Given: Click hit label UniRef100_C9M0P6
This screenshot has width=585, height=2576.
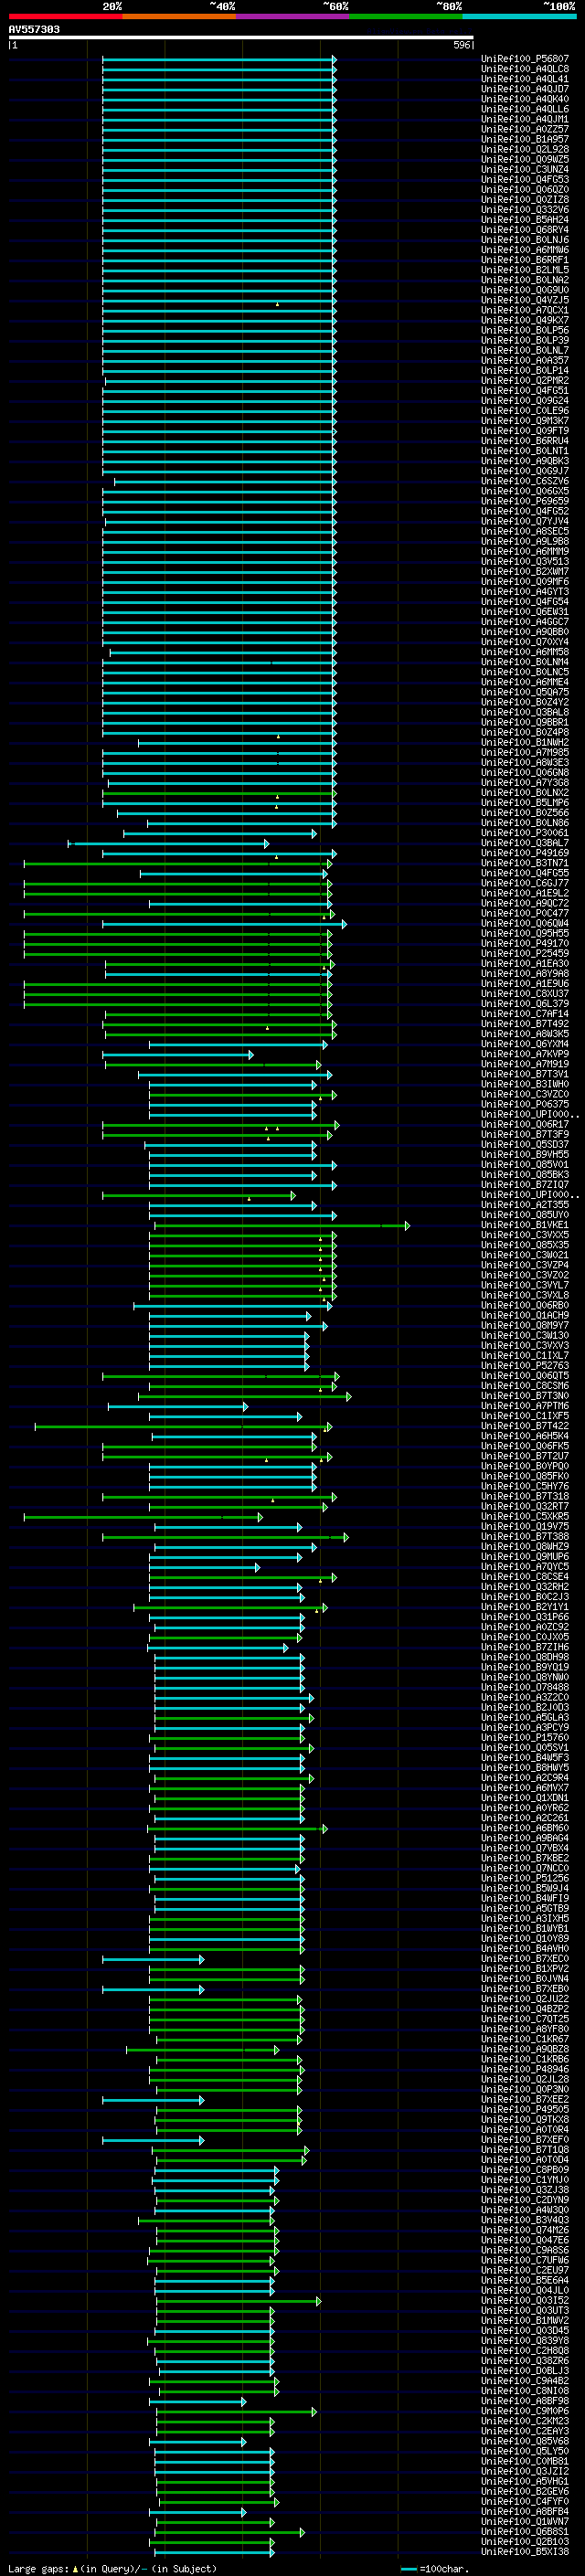Looking at the screenshot, I should point(525,2411).
